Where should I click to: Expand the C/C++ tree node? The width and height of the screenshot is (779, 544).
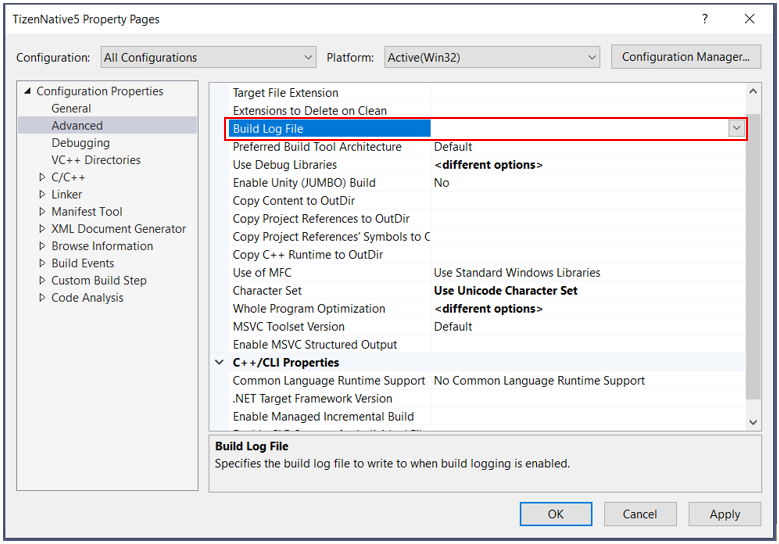click(42, 177)
